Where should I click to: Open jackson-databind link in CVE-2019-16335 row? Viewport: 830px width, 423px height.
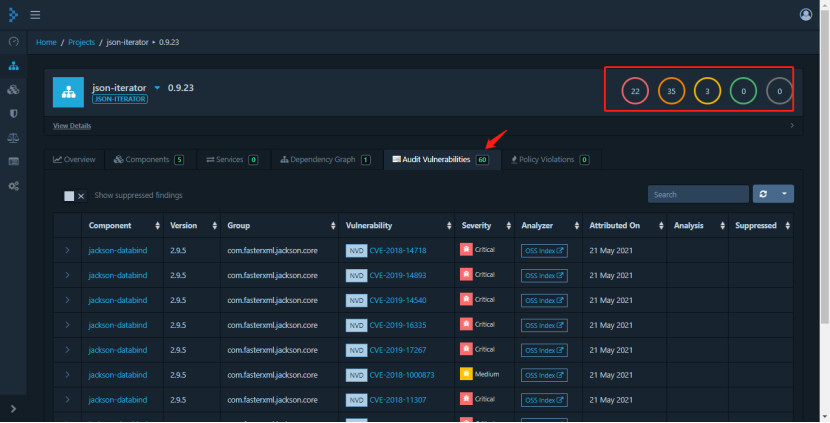118,325
